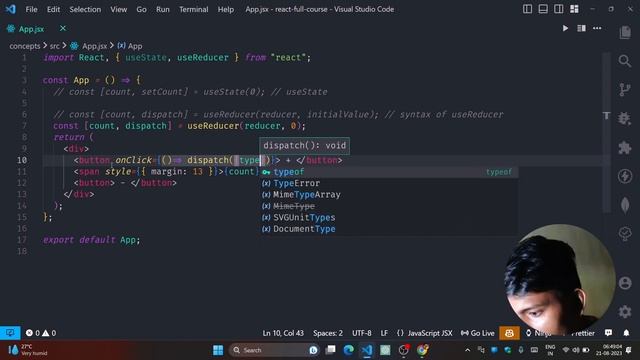
Task: Toggle the bottom Panel
Action: pyautogui.click(x=543, y=9)
